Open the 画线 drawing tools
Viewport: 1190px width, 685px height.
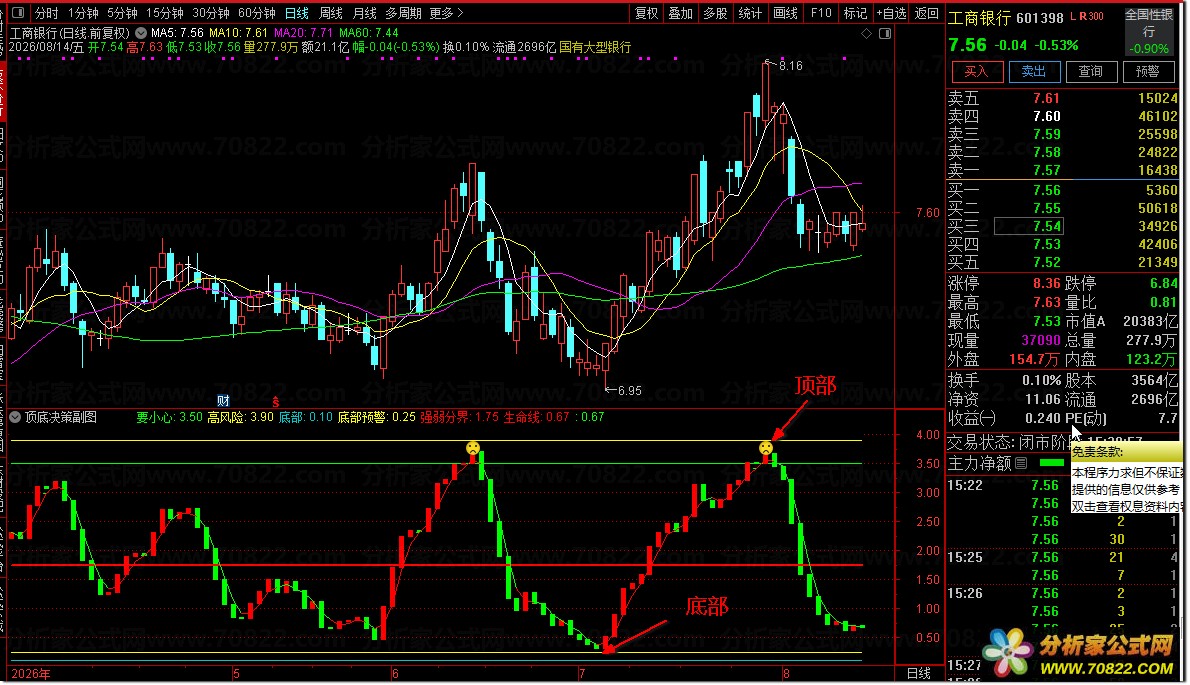coord(785,13)
